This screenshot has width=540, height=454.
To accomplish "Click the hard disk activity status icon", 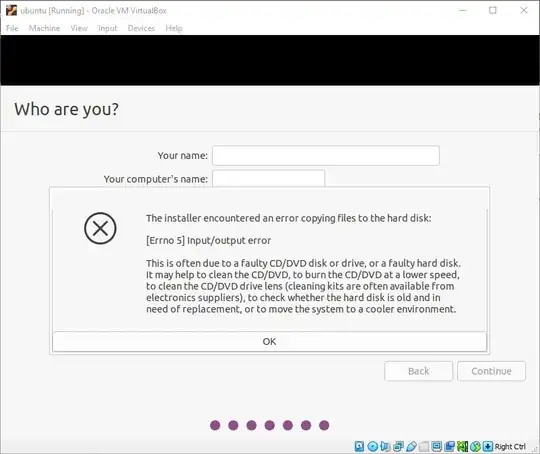I will (x=359, y=446).
